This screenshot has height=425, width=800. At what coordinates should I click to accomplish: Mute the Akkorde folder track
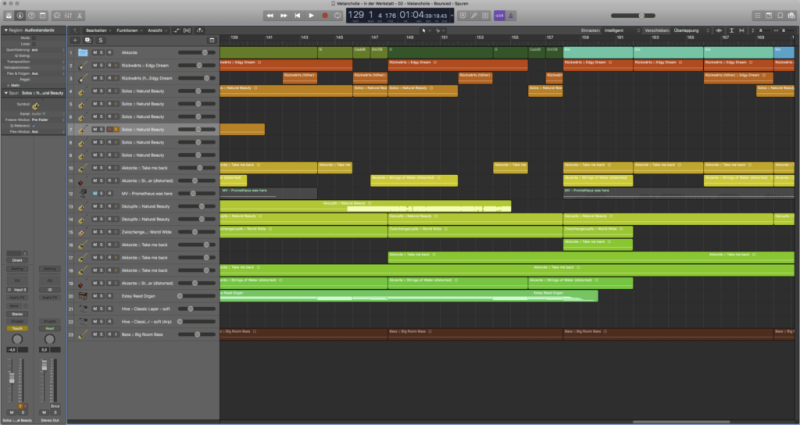point(94,53)
